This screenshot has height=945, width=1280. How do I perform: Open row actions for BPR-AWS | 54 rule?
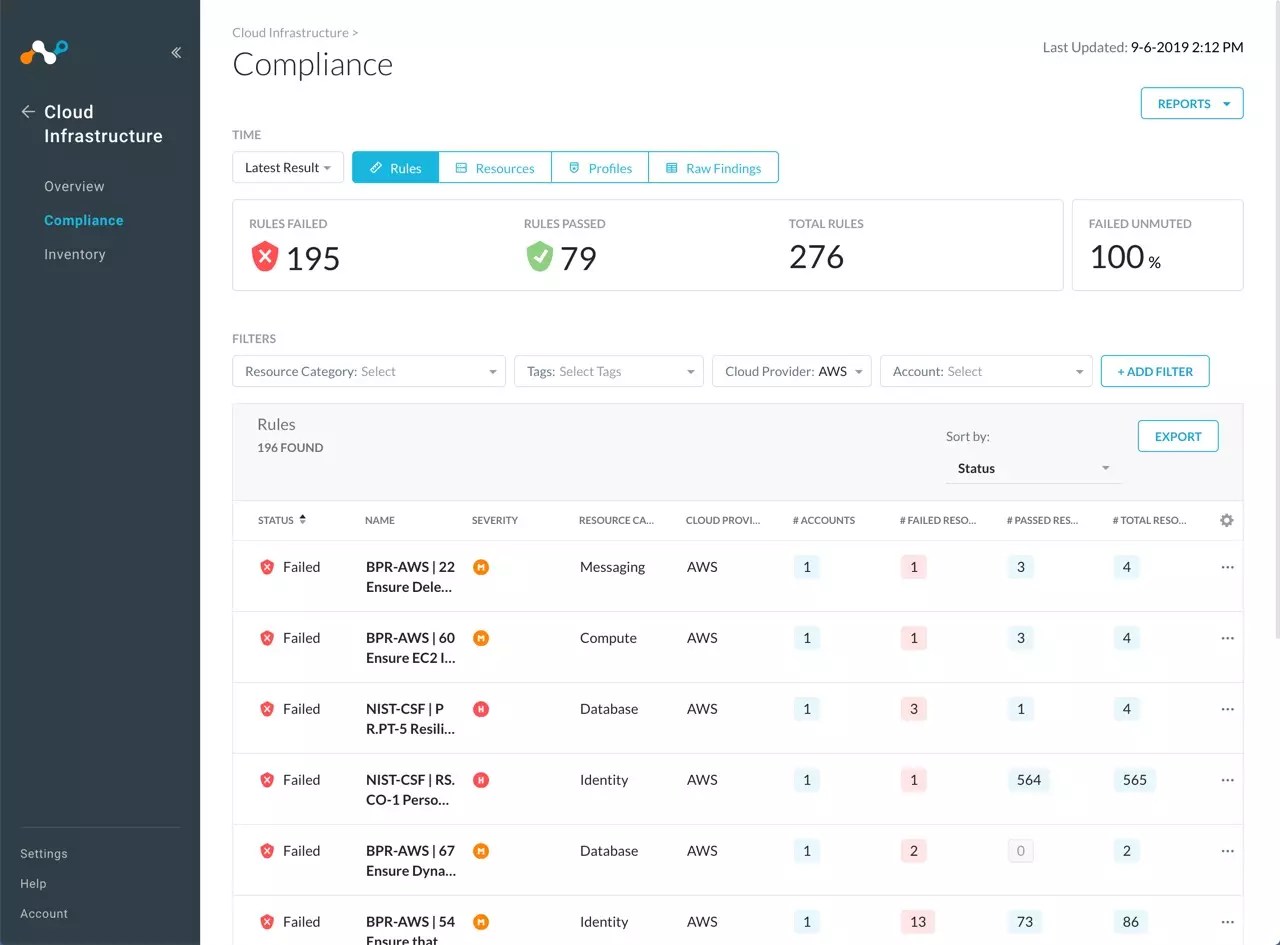coord(1227,922)
